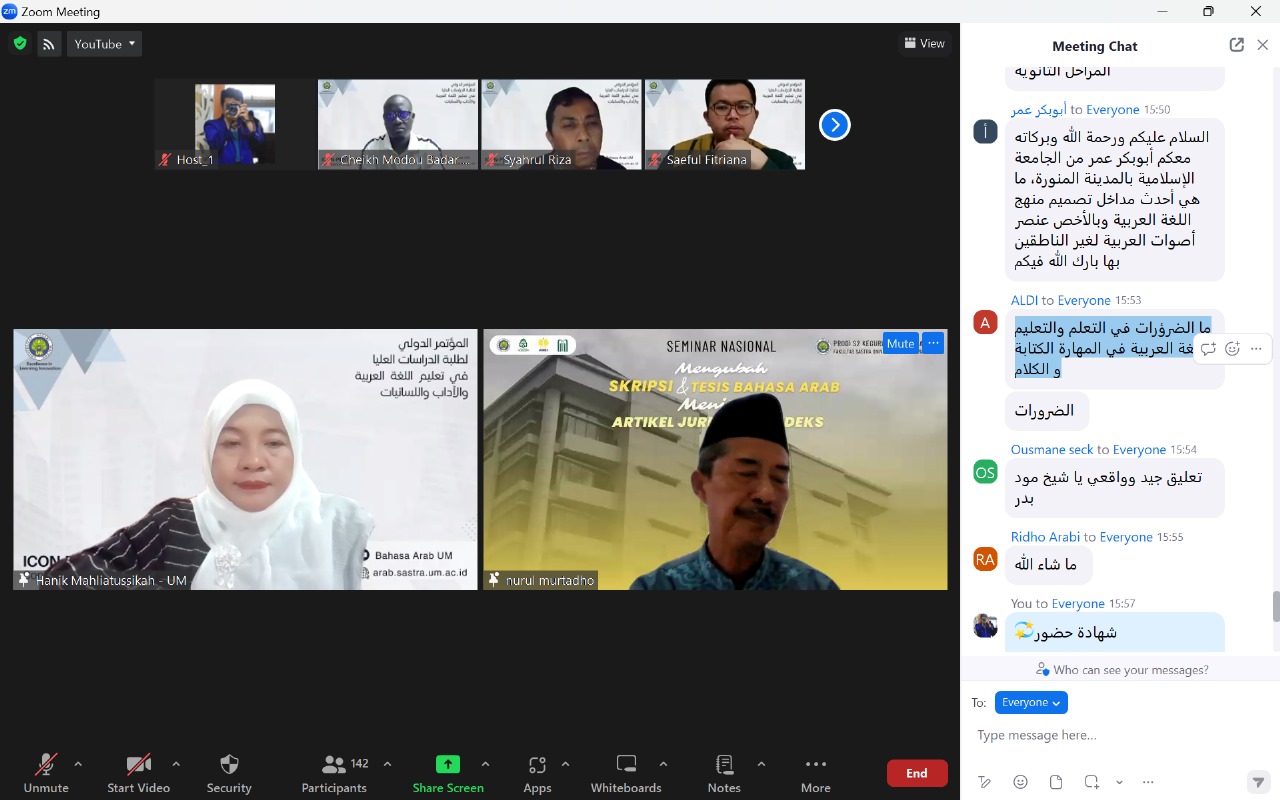The width and height of the screenshot is (1280, 800).
Task: Click the green encryption shield icon
Action: 20,44
